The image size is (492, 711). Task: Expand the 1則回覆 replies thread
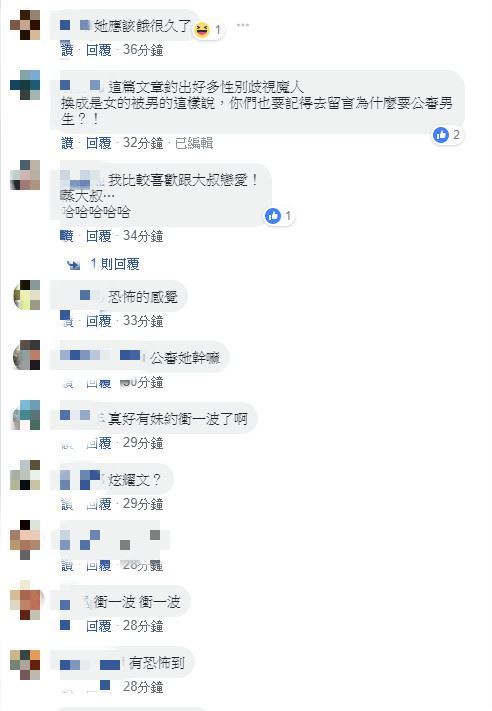(x=115, y=263)
